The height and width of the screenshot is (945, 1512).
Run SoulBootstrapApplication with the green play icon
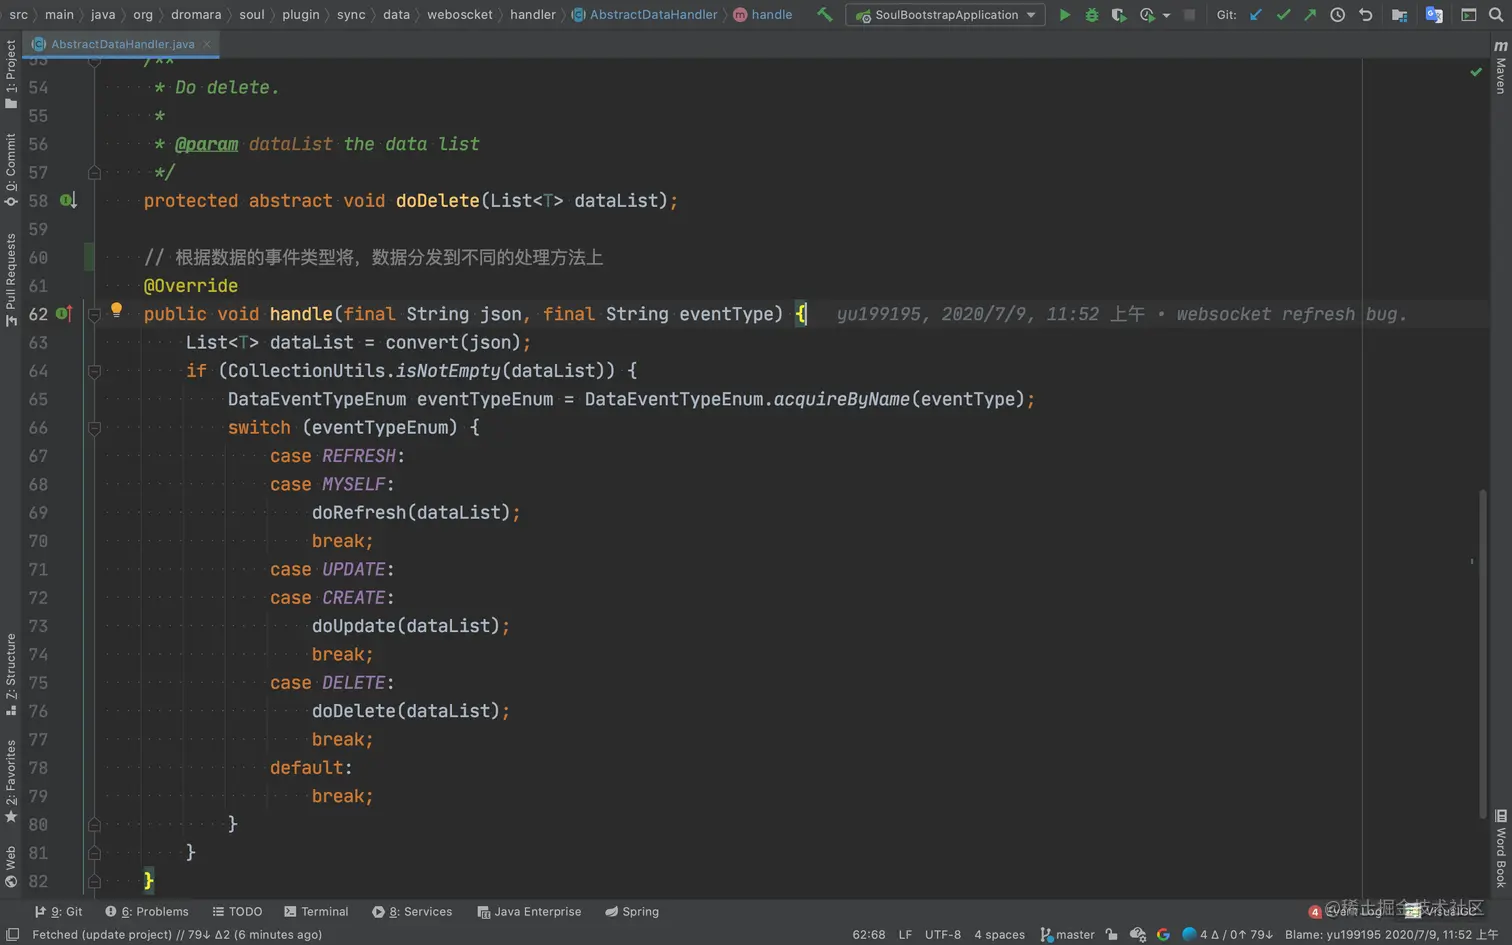(1064, 15)
